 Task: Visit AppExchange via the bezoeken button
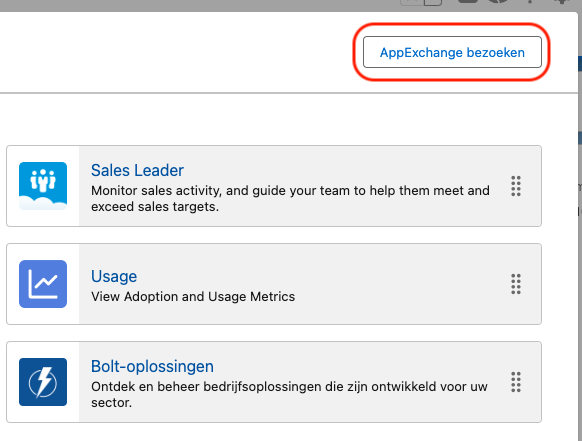pos(452,52)
